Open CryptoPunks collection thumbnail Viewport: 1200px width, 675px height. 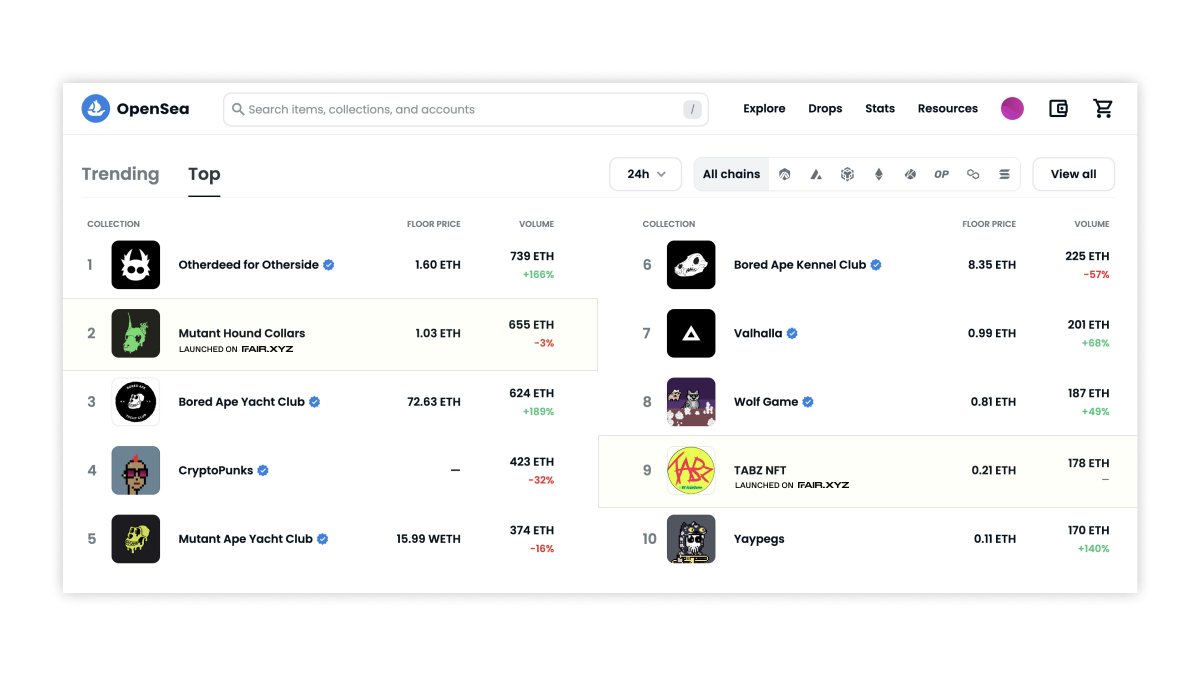pyautogui.click(x=135, y=470)
